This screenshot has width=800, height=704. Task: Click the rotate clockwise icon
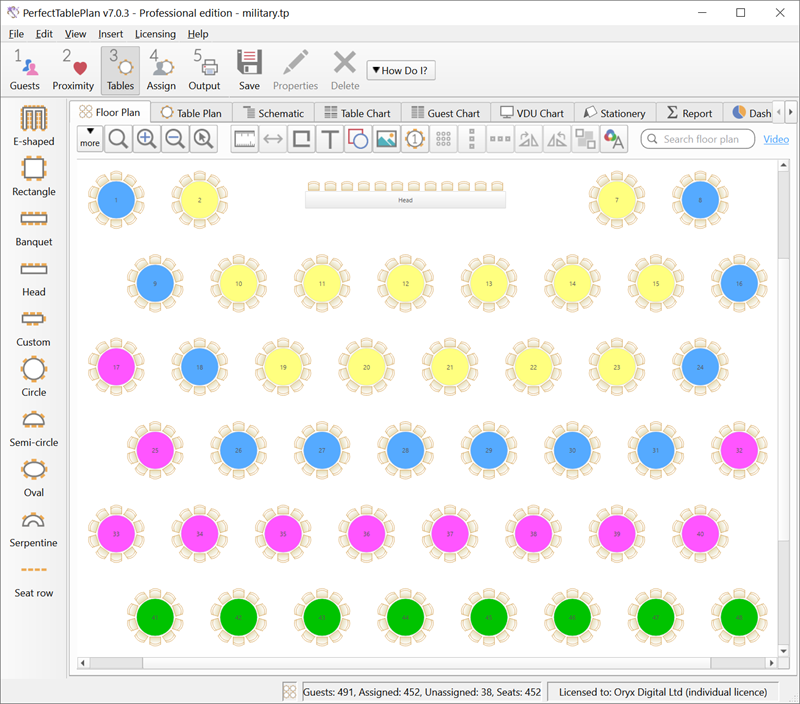(x=529, y=139)
